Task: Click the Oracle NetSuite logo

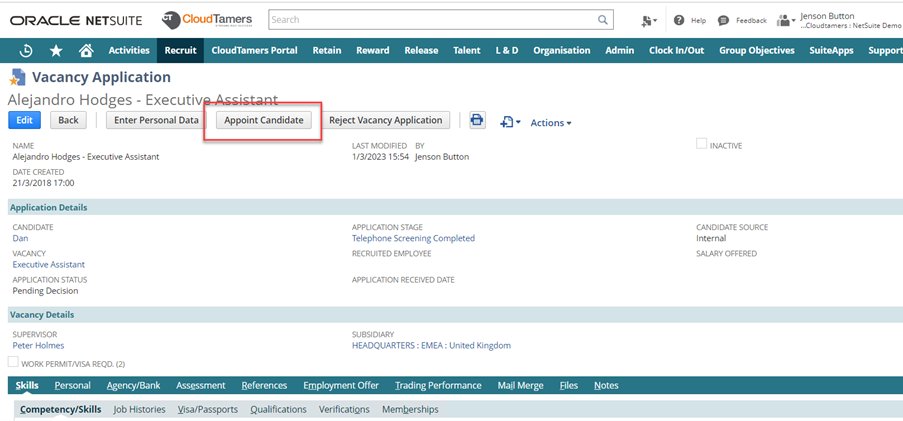Action: (76, 20)
